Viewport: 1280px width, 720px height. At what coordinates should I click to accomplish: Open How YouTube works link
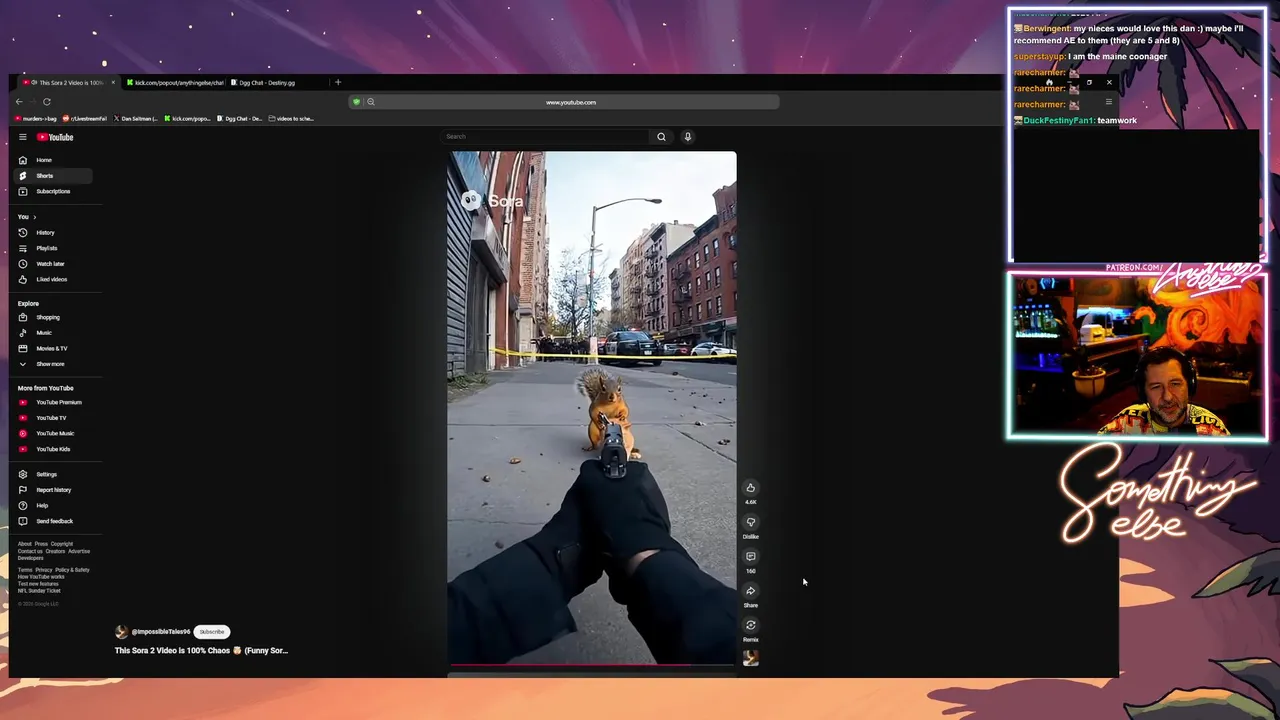tap(41, 577)
